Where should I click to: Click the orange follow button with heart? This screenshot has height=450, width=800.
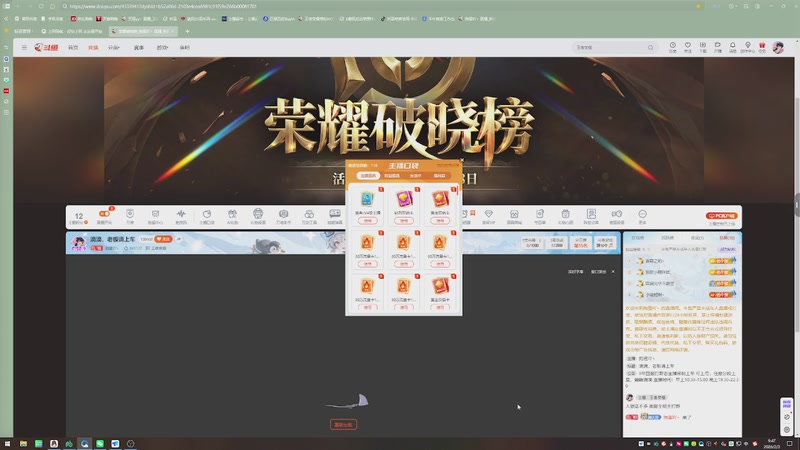[x=163, y=239]
